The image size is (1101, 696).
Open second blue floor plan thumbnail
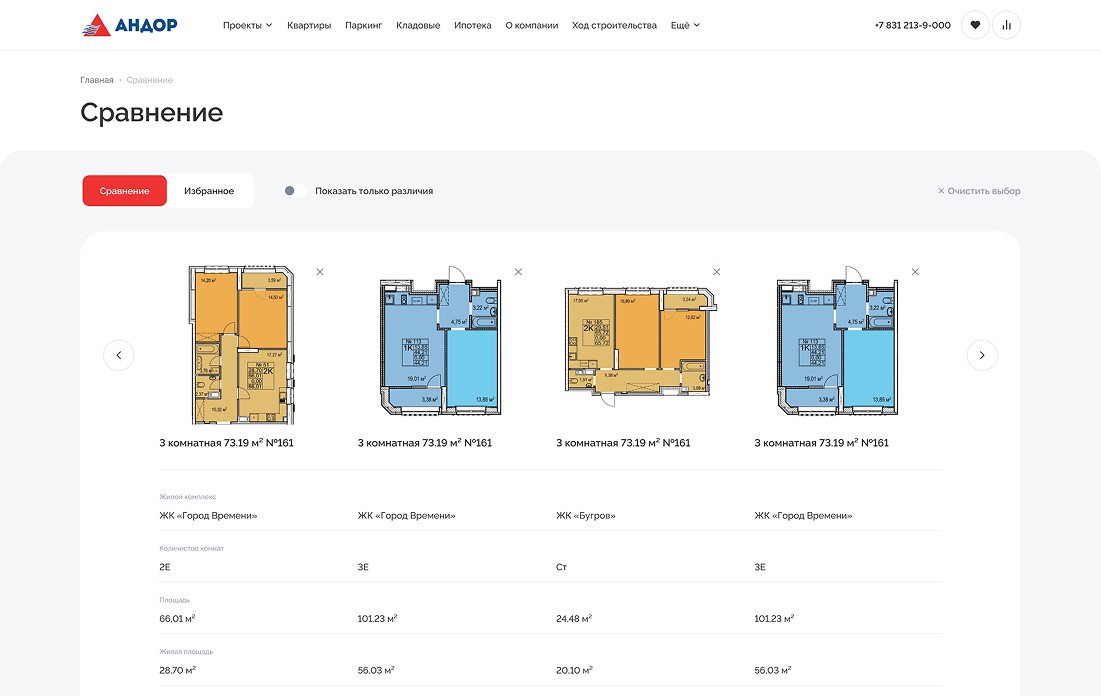pyautogui.click(x=440, y=341)
